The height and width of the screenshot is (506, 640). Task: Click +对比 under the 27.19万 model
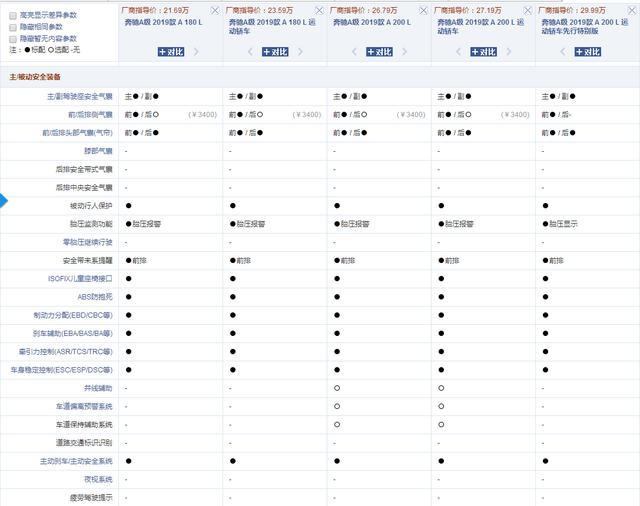point(484,52)
